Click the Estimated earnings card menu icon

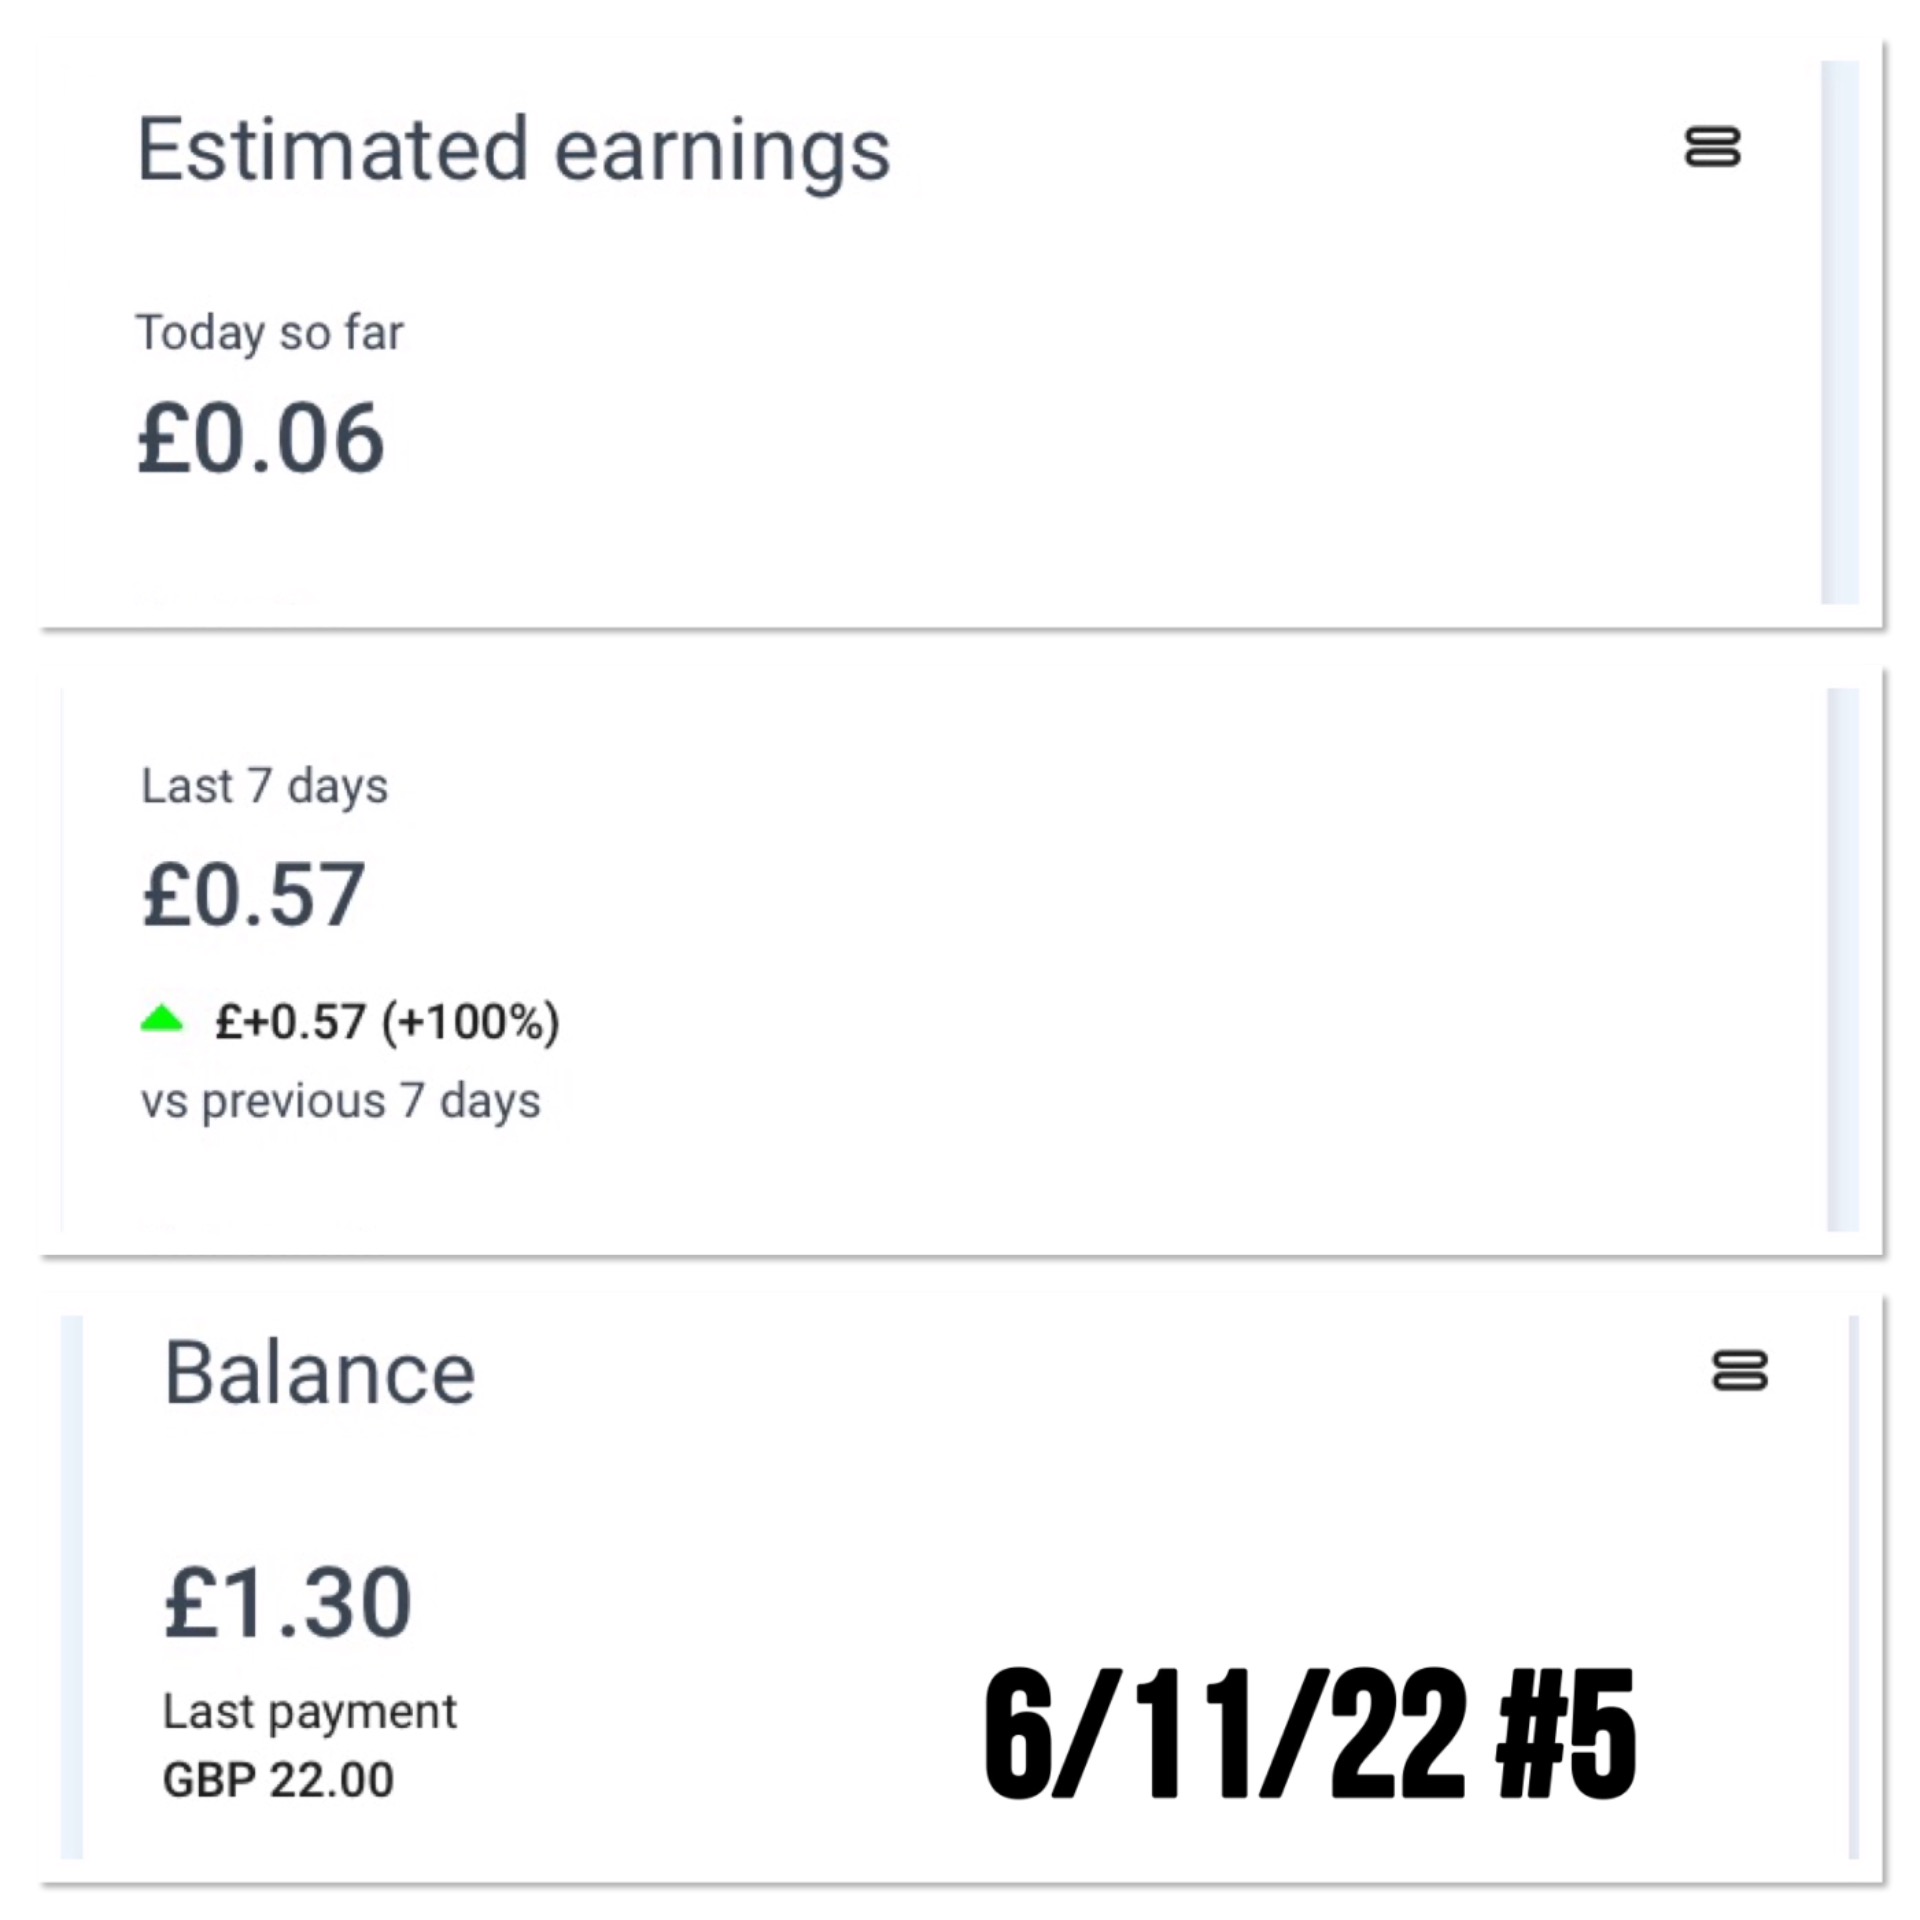tap(1712, 147)
